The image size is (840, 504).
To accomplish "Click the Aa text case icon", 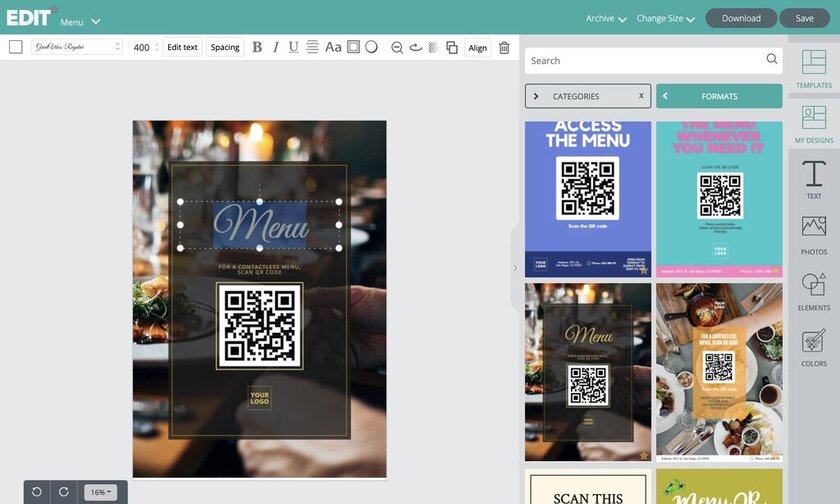I will coord(333,47).
